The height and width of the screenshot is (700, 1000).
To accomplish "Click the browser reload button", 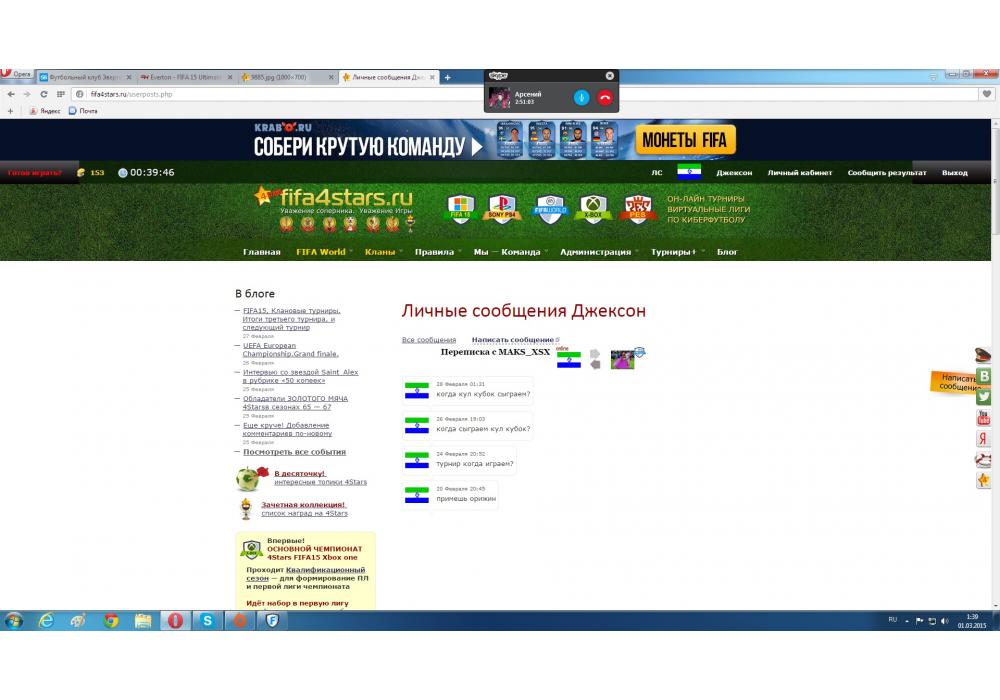I will [x=43, y=94].
